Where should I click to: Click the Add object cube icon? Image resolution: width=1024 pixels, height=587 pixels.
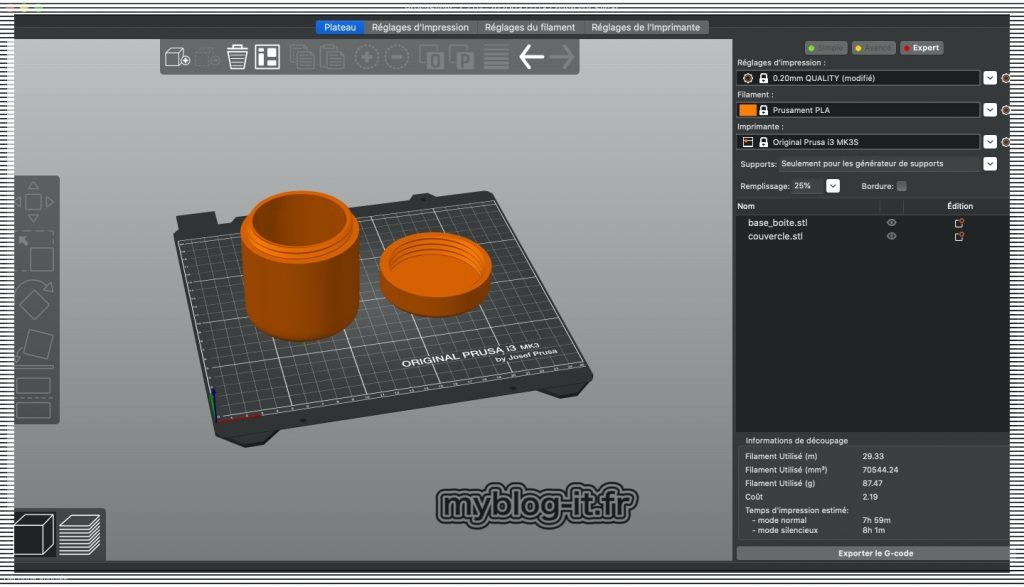177,57
